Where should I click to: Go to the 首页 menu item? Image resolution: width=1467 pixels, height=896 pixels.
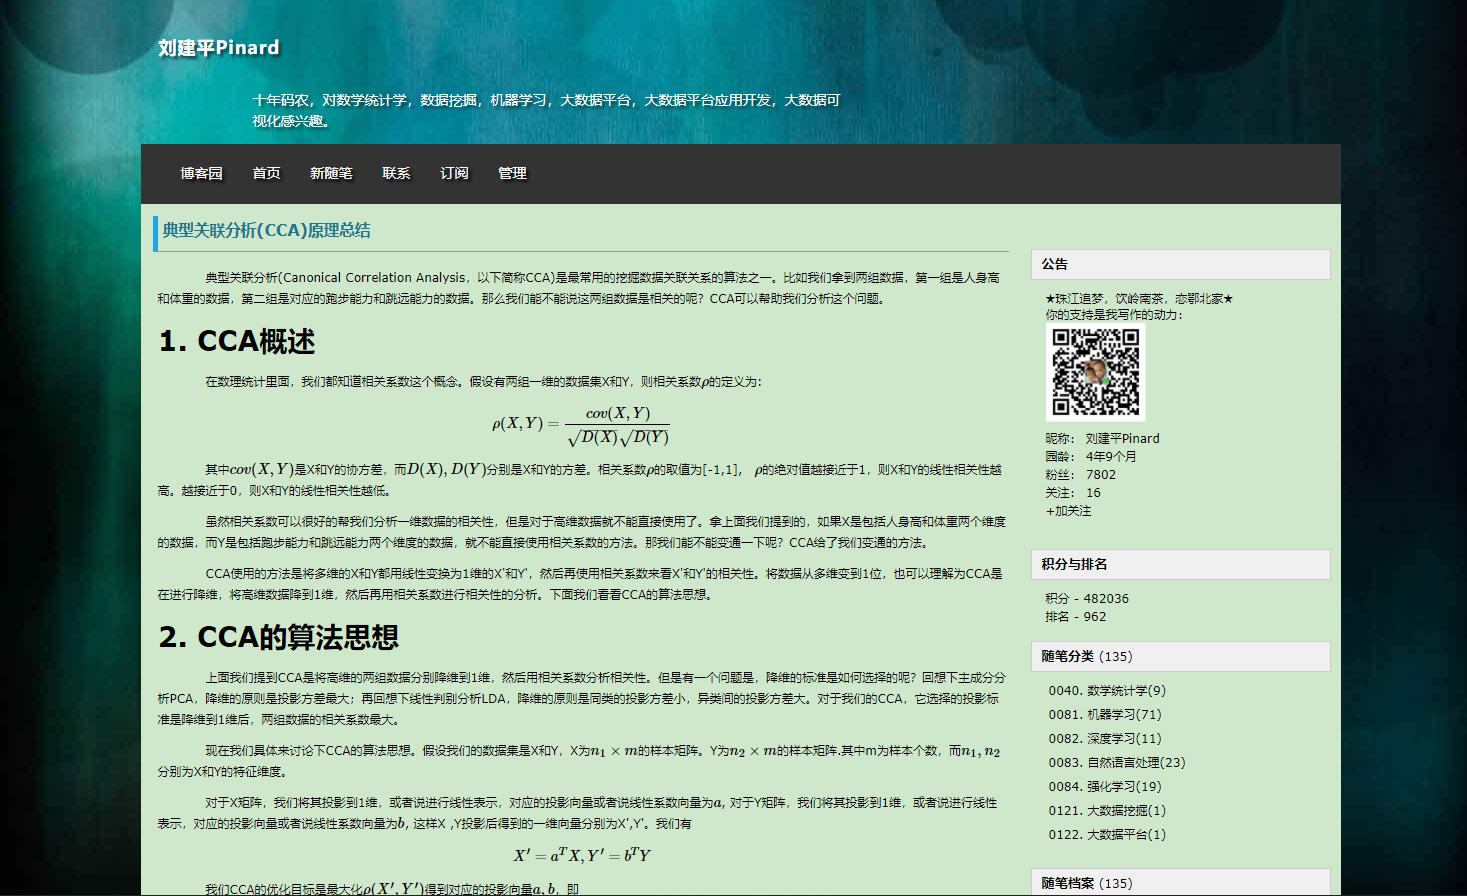pos(266,173)
